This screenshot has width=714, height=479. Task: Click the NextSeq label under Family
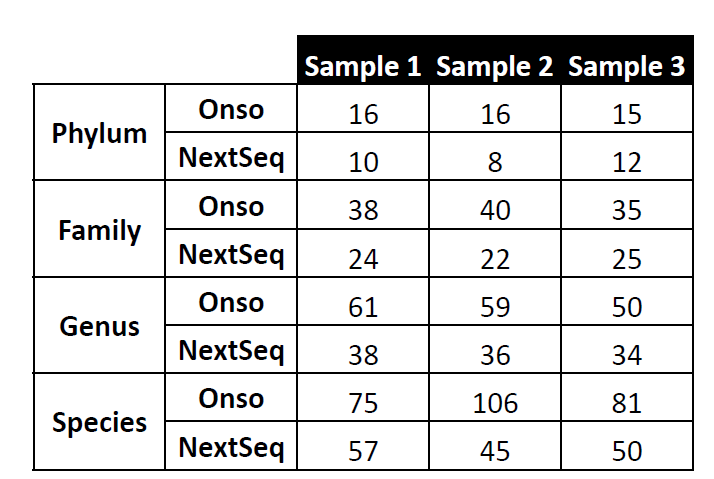point(231,255)
